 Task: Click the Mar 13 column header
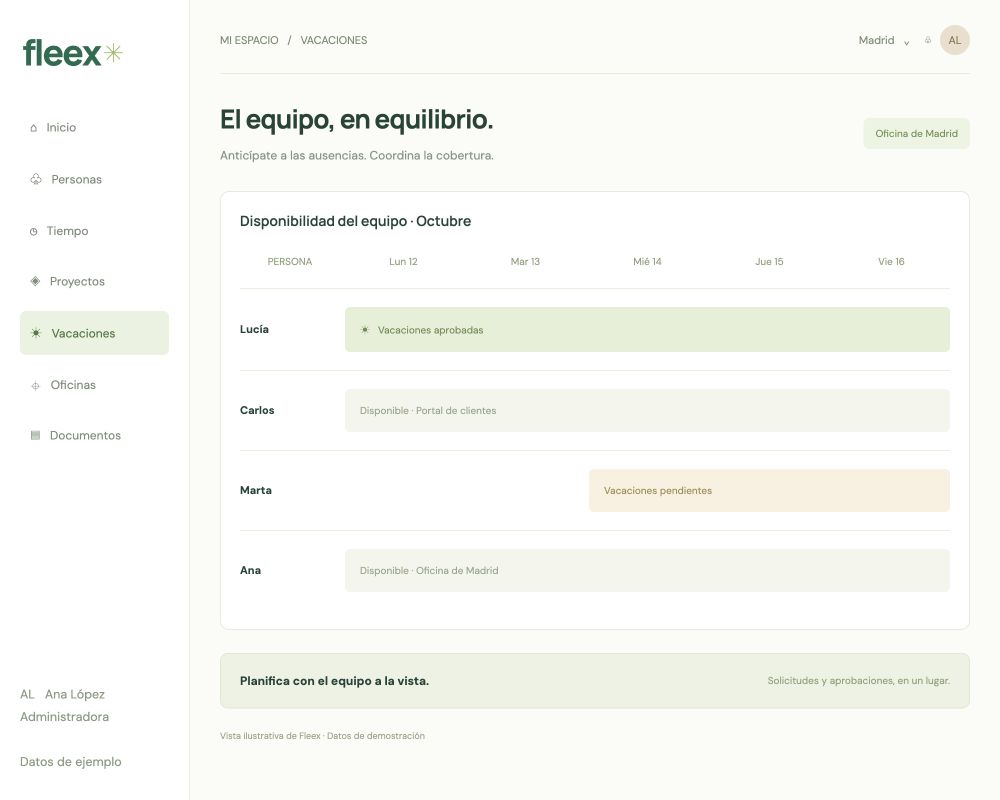point(525,262)
